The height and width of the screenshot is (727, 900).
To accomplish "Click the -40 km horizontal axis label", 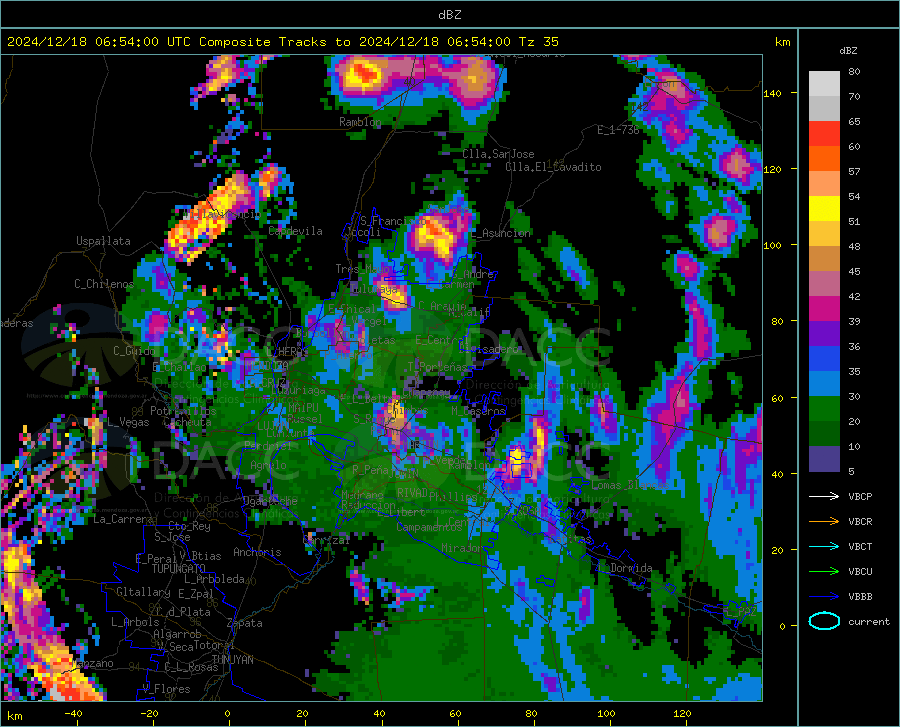I will tap(73, 714).
